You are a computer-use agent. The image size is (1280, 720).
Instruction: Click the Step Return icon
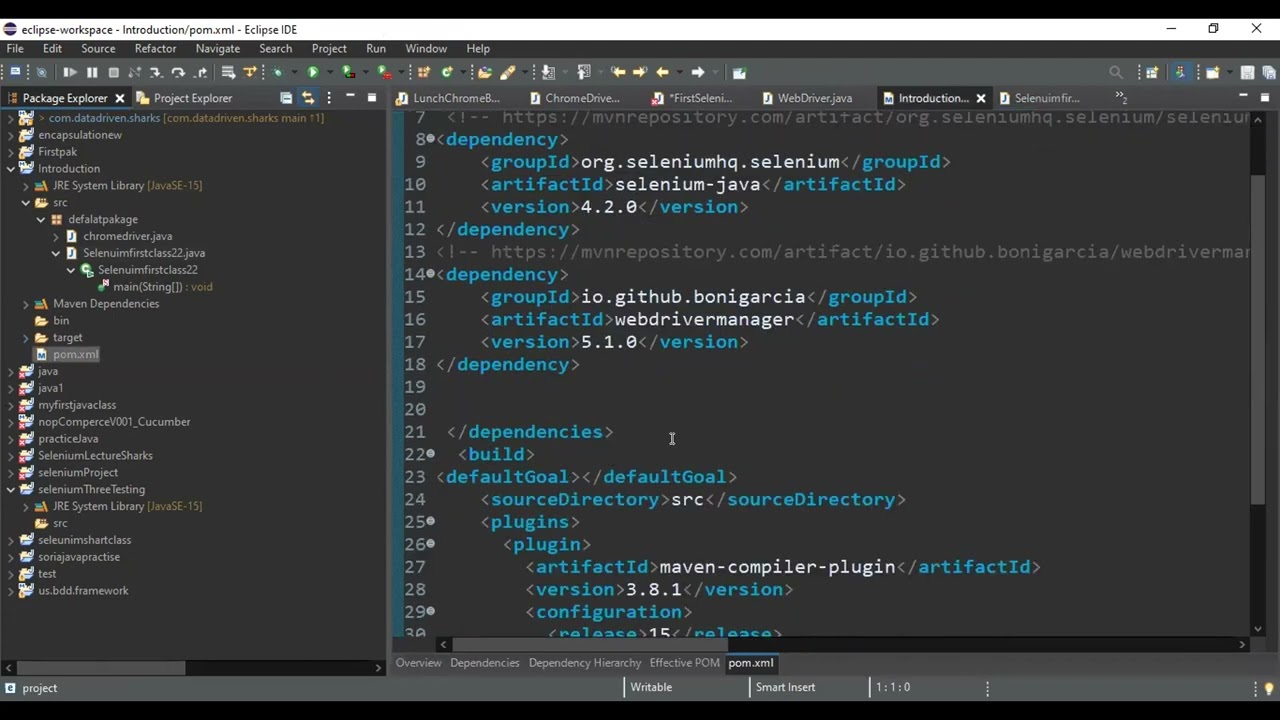201,72
